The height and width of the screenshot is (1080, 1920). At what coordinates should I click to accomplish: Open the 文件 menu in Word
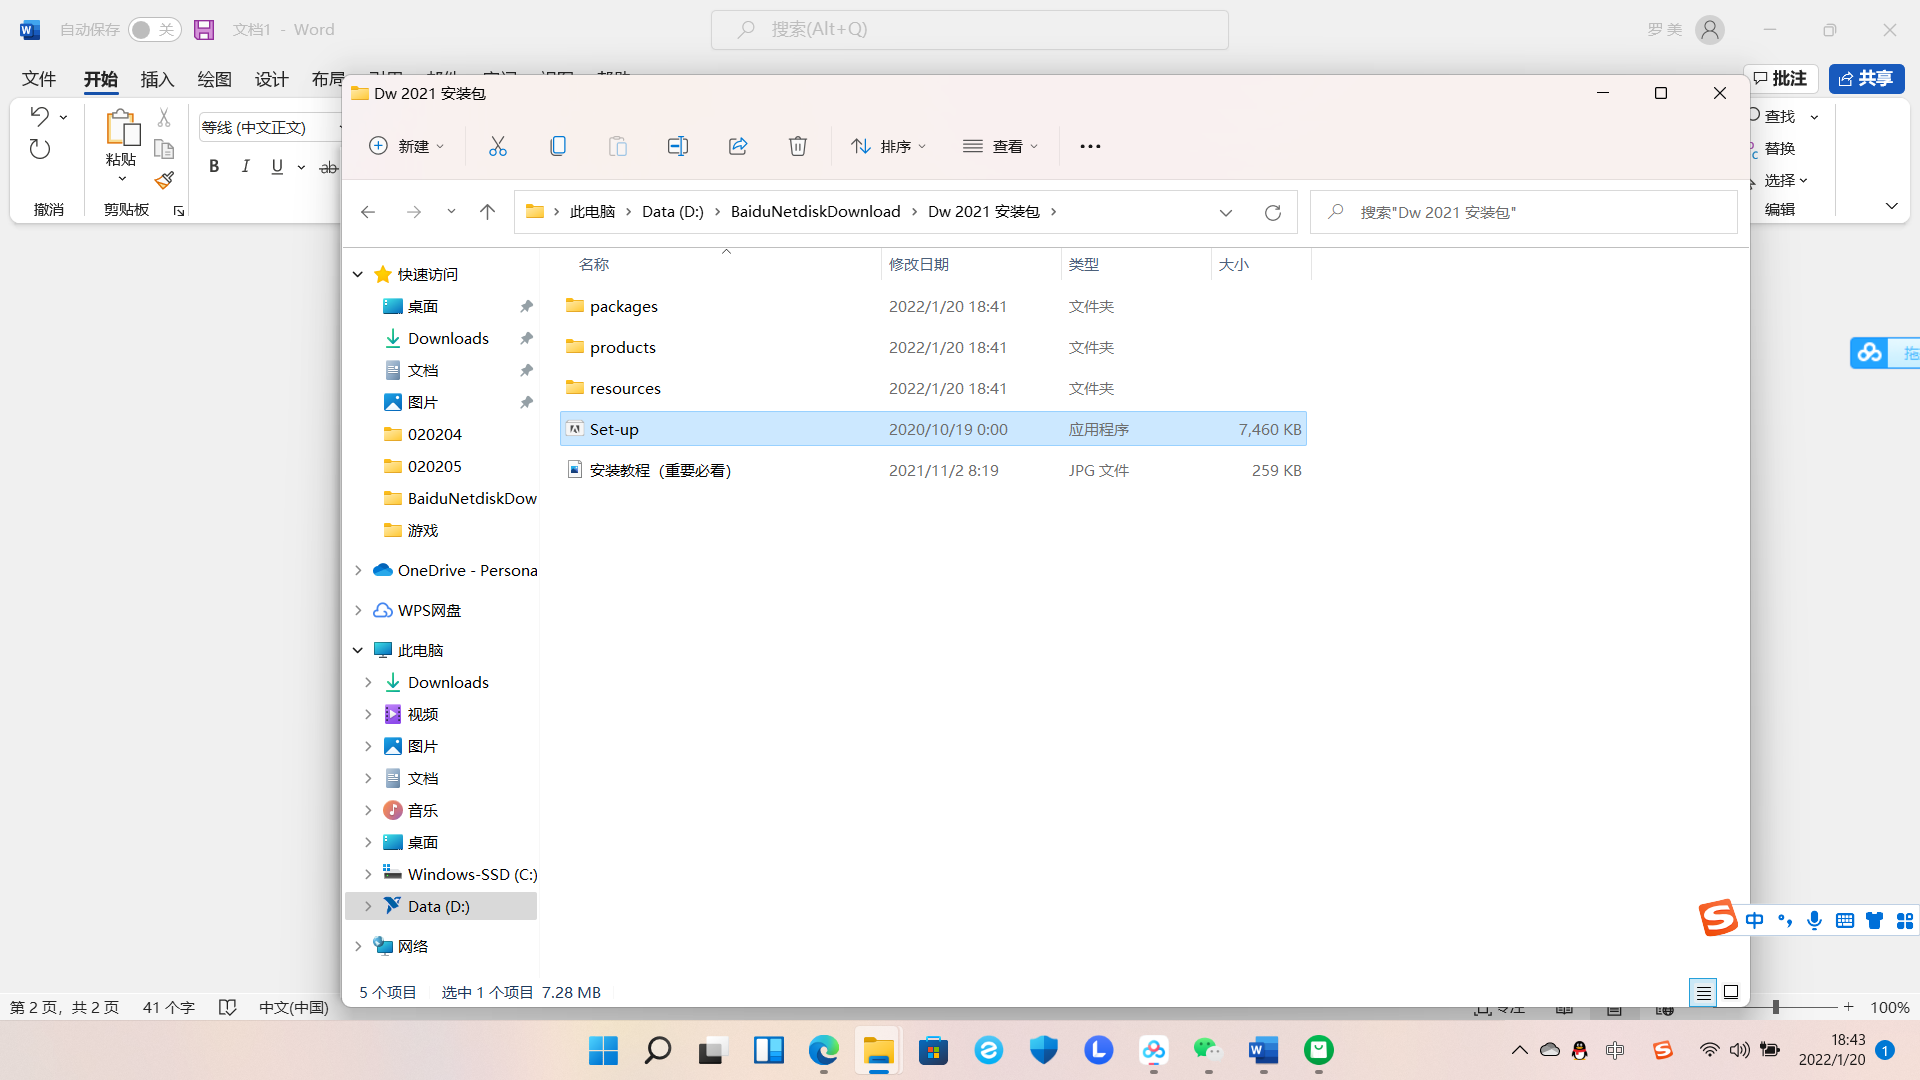(x=37, y=79)
